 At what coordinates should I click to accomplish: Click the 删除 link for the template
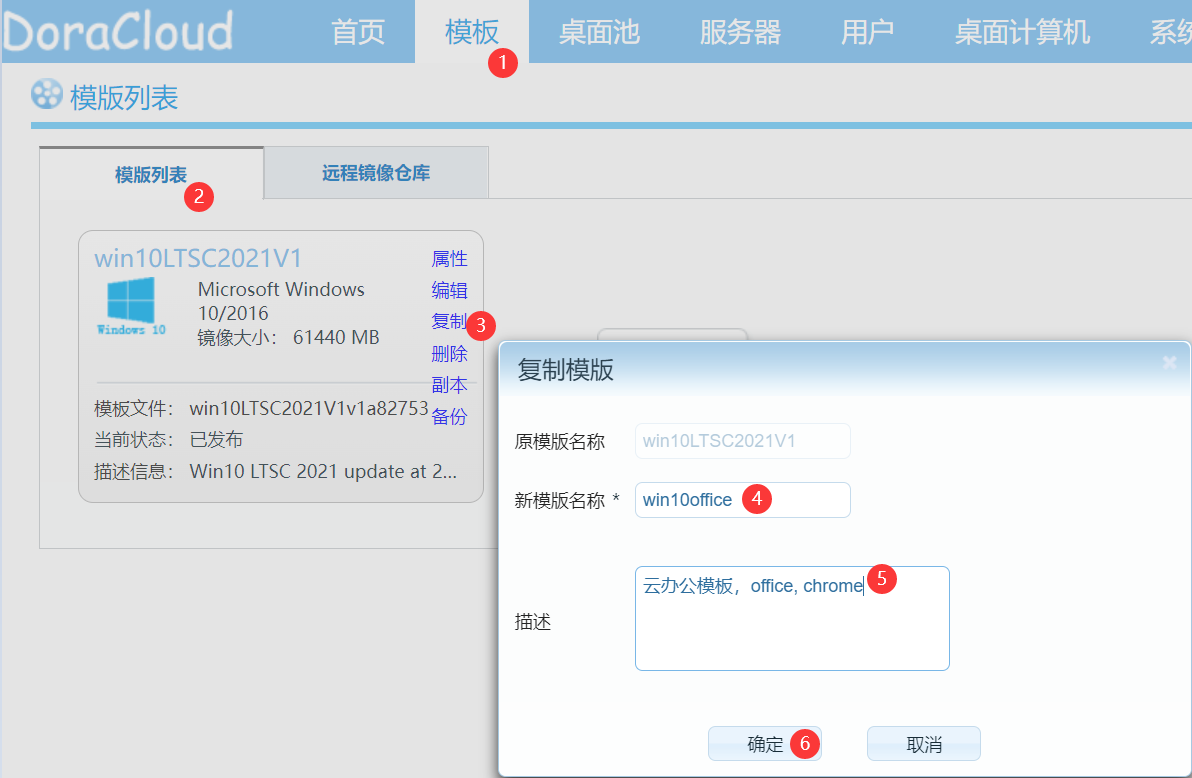coord(449,353)
